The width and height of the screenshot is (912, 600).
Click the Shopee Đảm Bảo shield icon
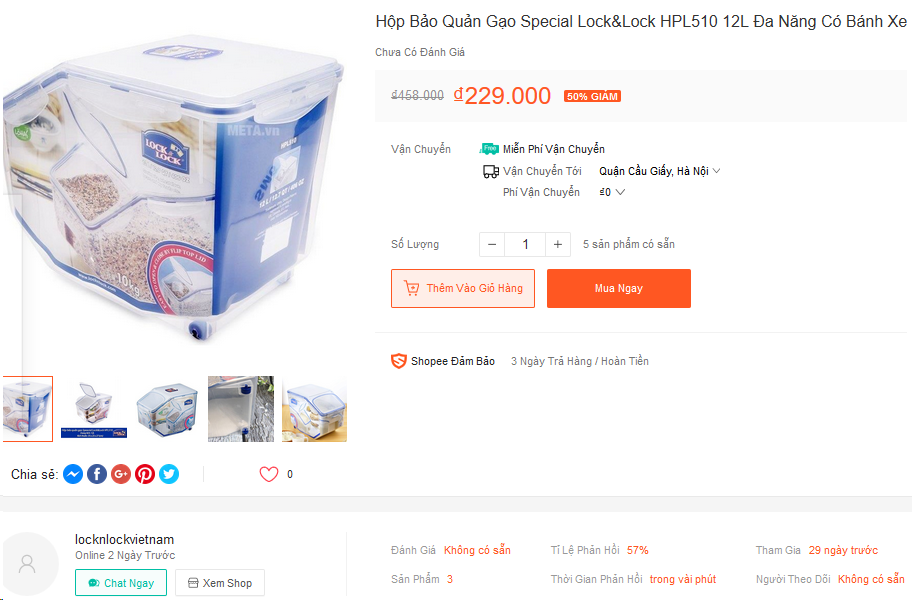(x=399, y=361)
